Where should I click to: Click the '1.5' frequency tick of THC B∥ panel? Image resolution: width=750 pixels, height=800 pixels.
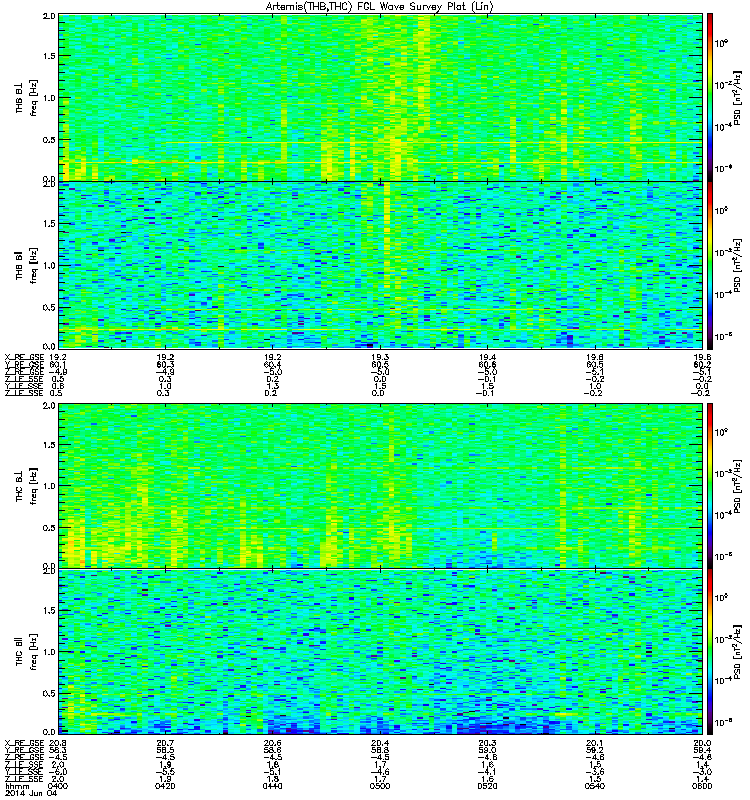click(x=49, y=610)
